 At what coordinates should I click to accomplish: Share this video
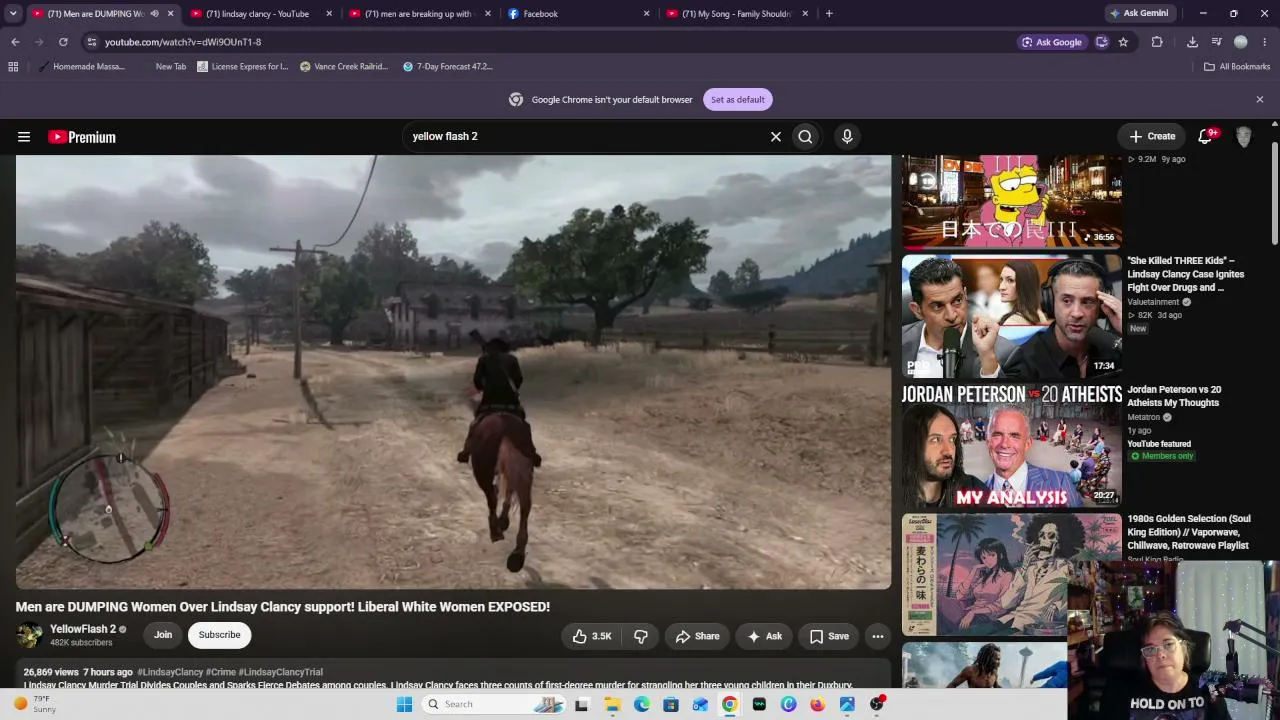click(697, 636)
